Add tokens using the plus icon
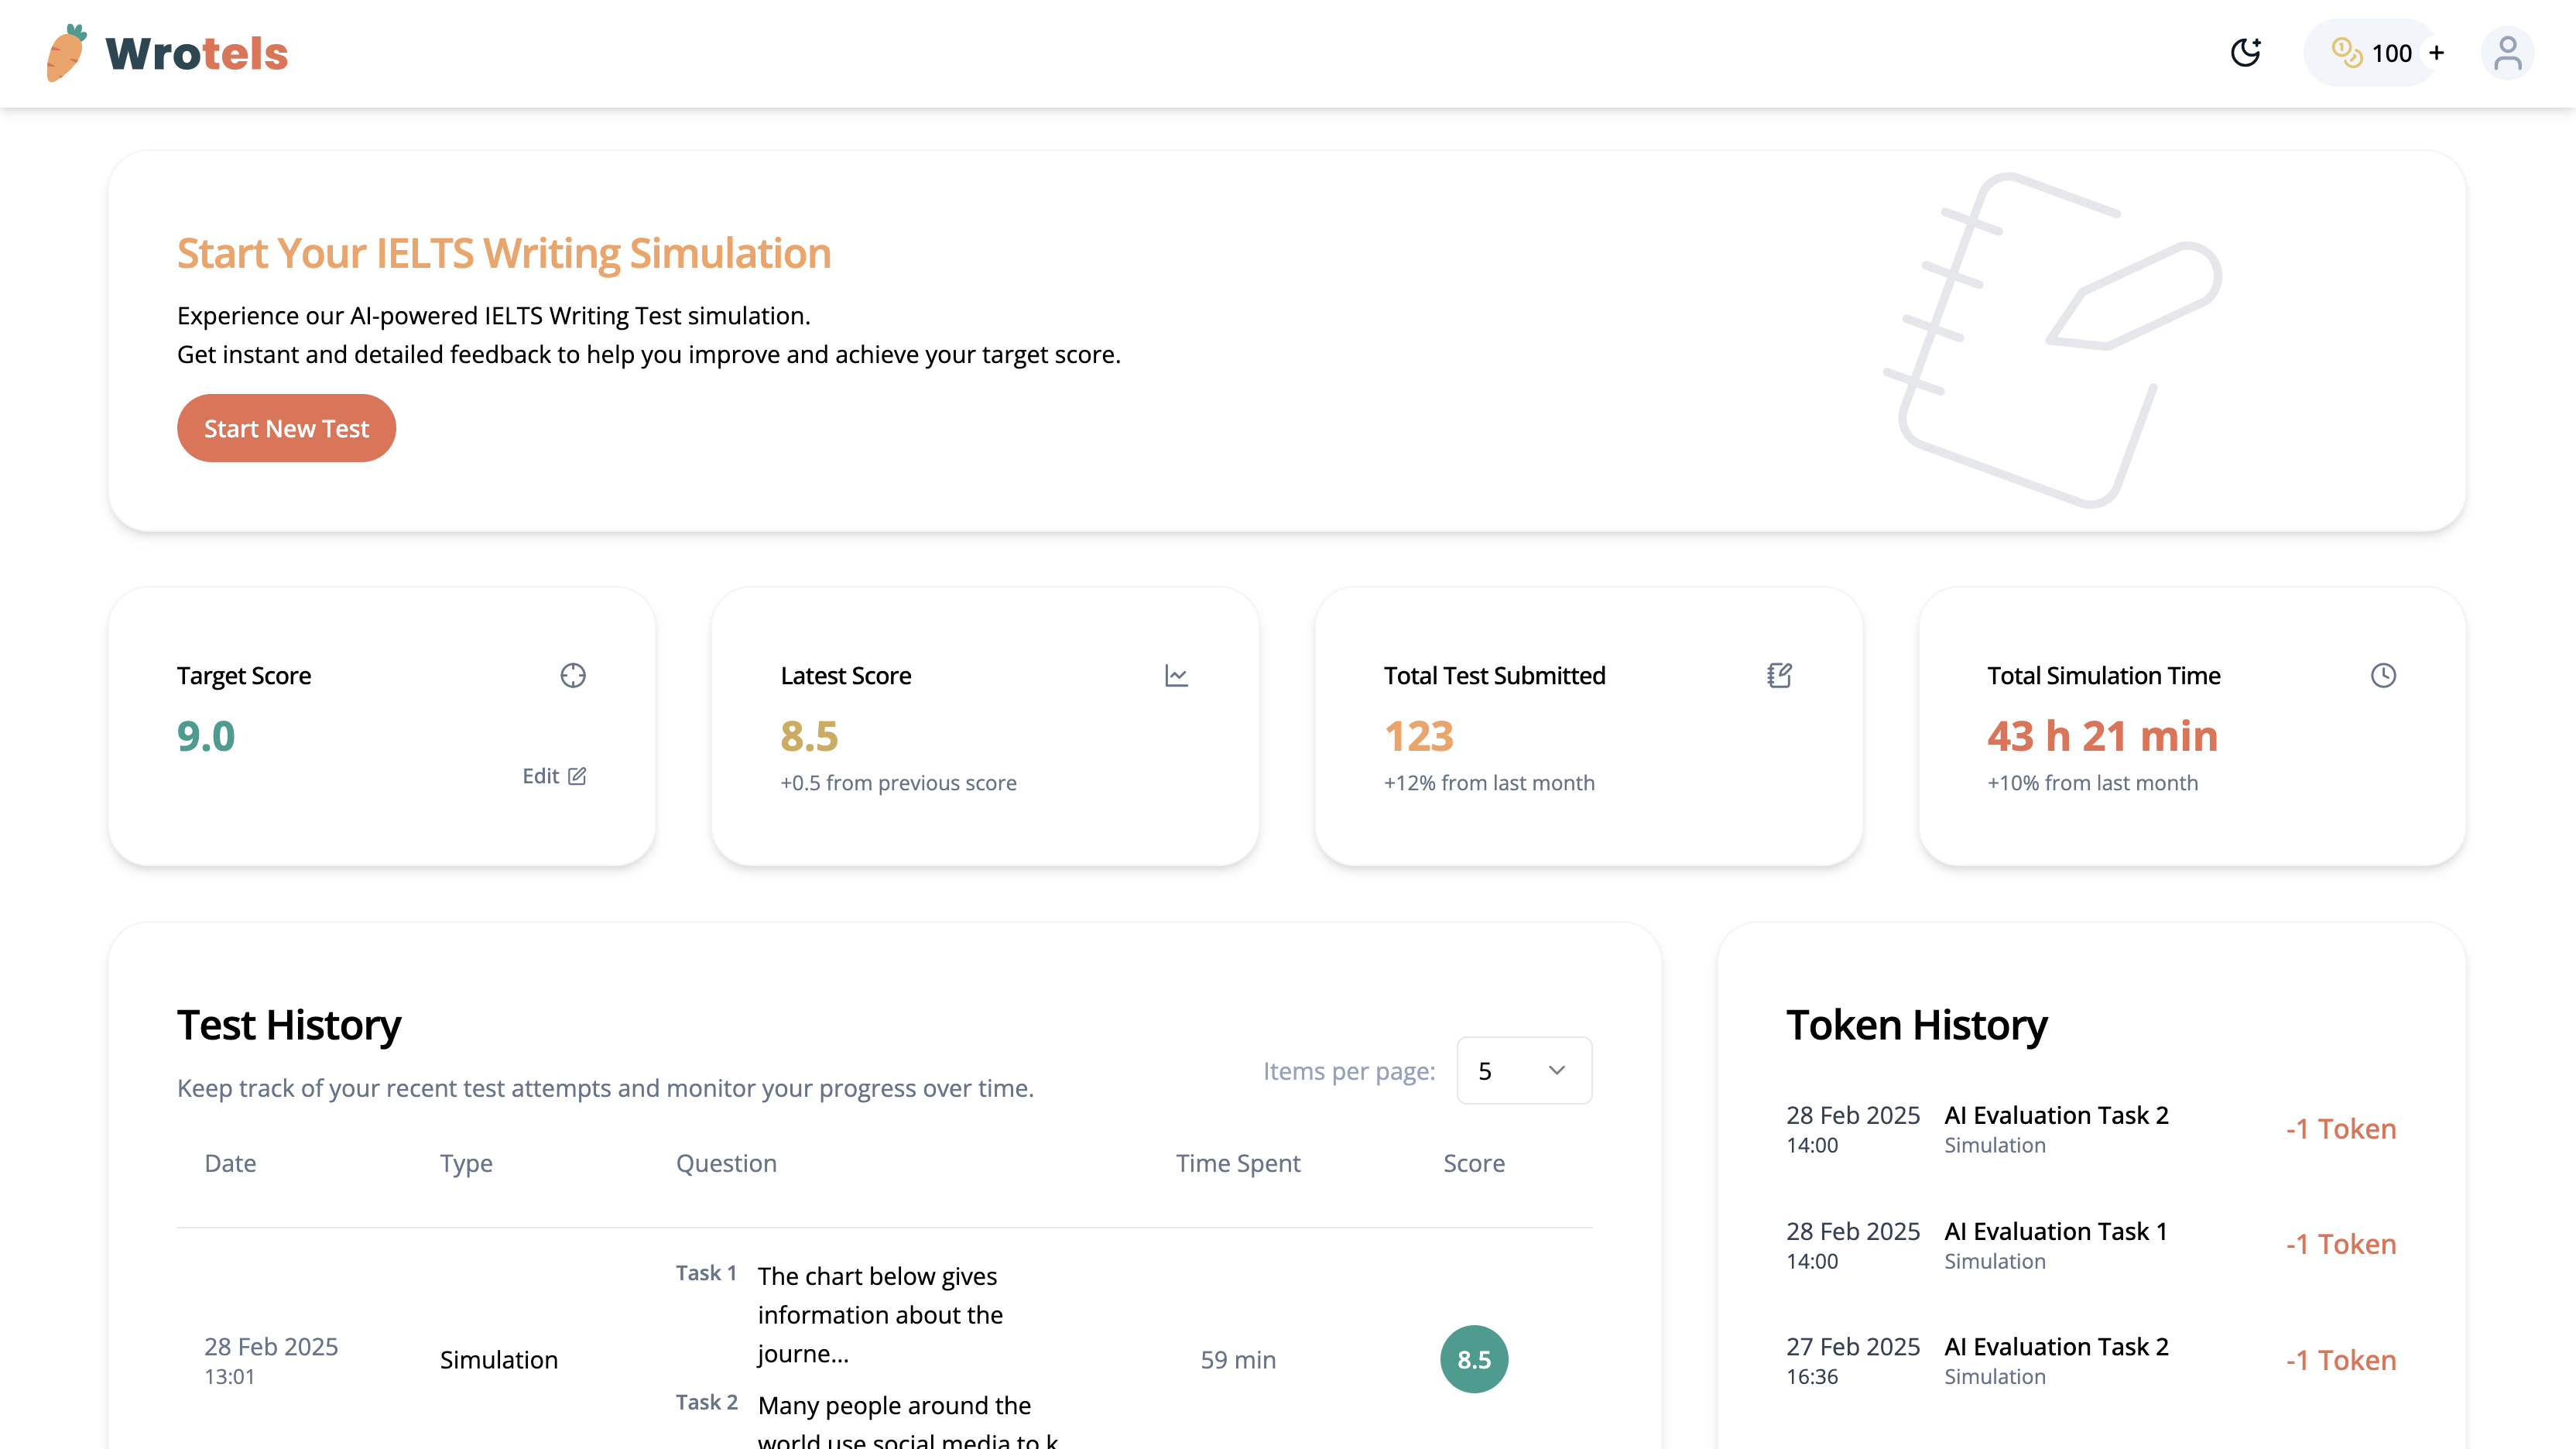The image size is (2576, 1449). [x=2437, y=53]
